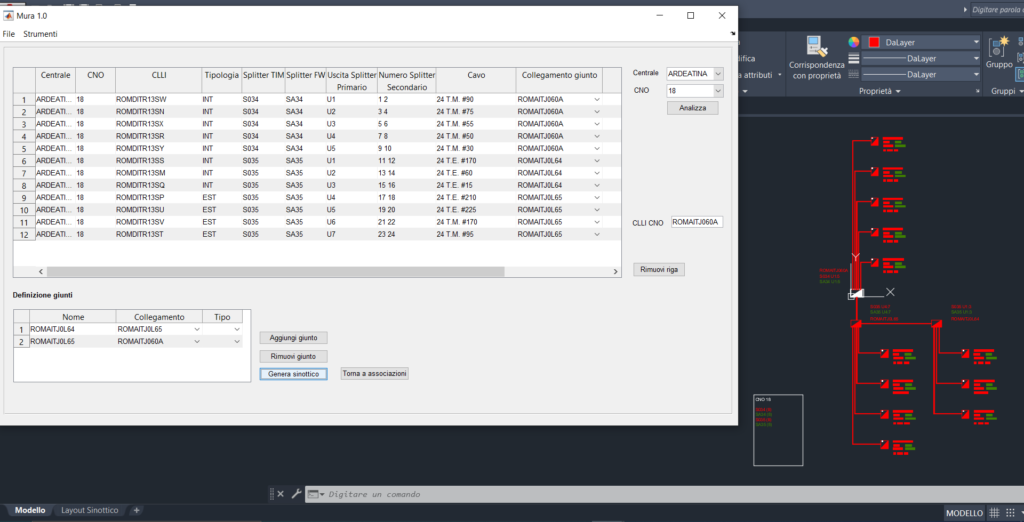Open color DaLayer dropdown in Proprietà

tap(976, 42)
